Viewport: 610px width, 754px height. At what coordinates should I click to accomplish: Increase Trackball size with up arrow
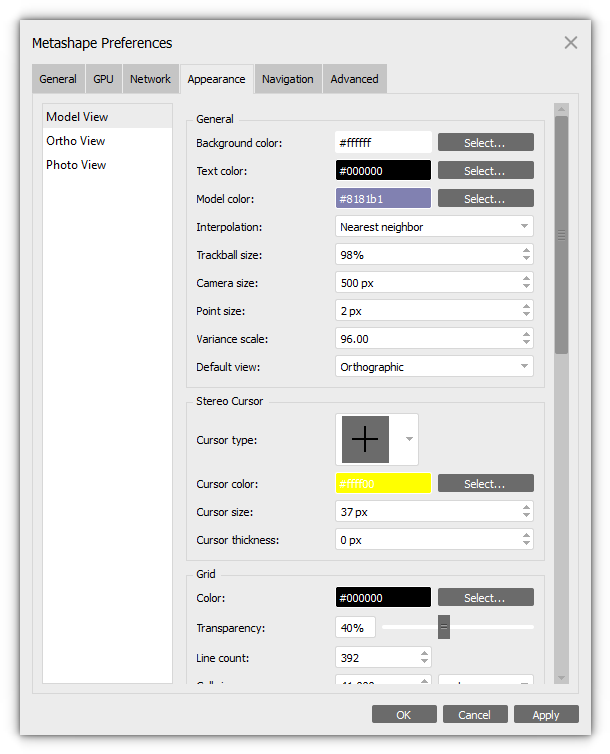pyautogui.click(x=526, y=250)
